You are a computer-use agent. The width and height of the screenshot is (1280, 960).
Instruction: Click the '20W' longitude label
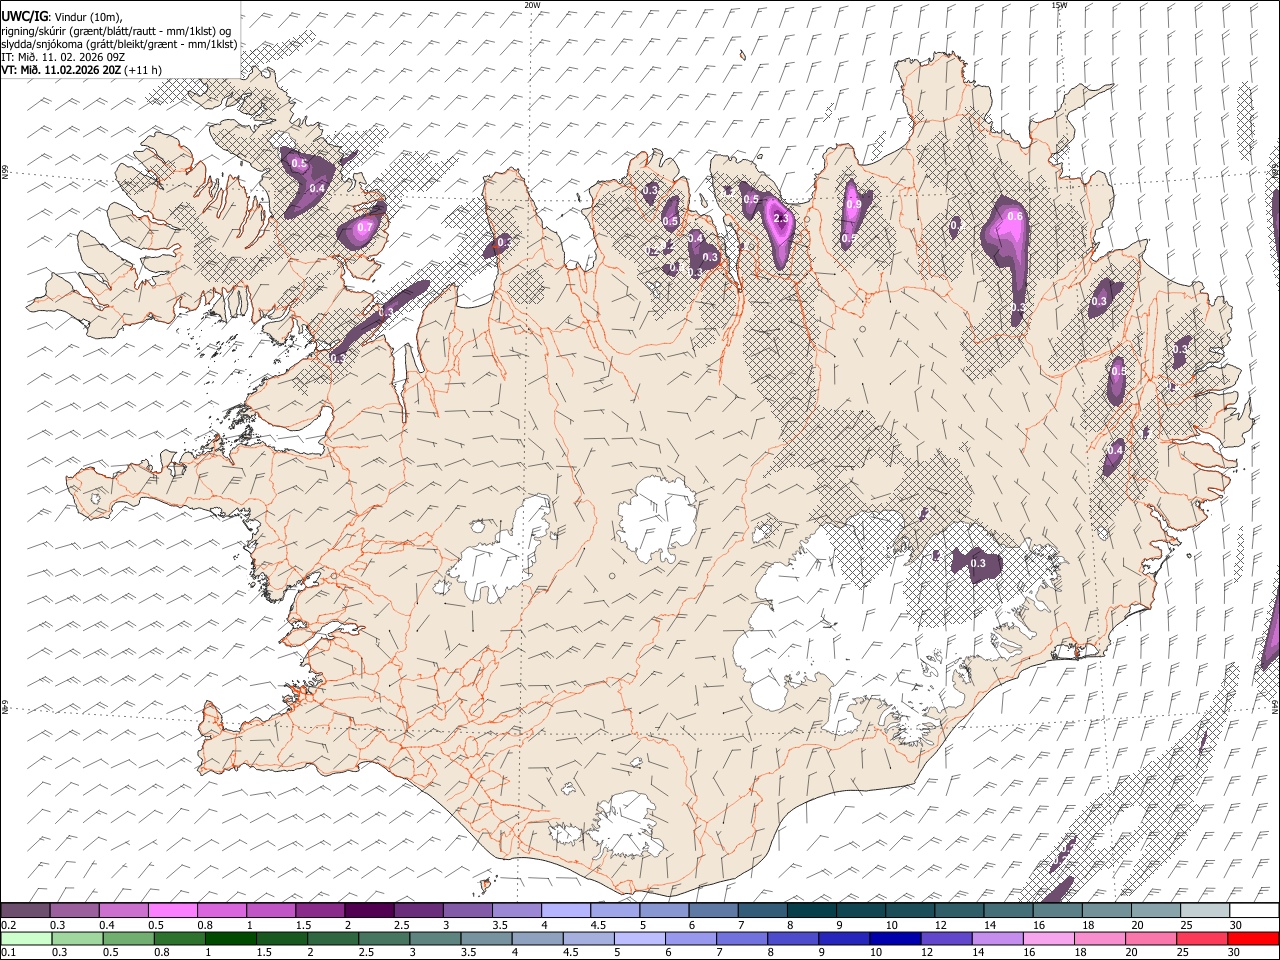533,5
